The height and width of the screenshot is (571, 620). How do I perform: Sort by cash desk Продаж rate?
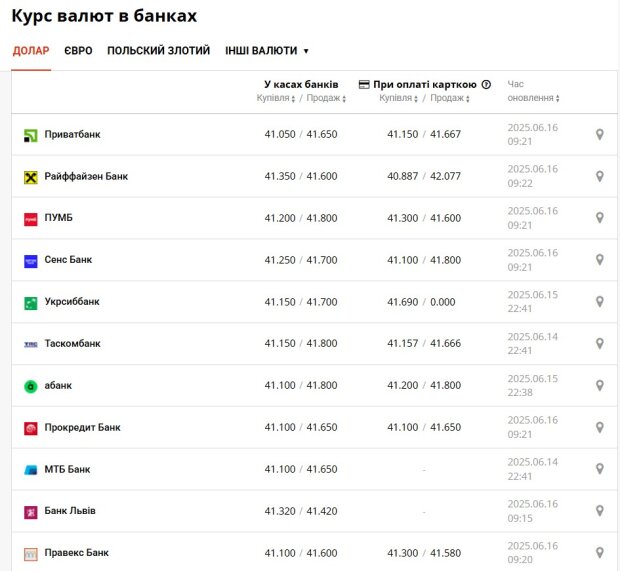click(x=326, y=98)
